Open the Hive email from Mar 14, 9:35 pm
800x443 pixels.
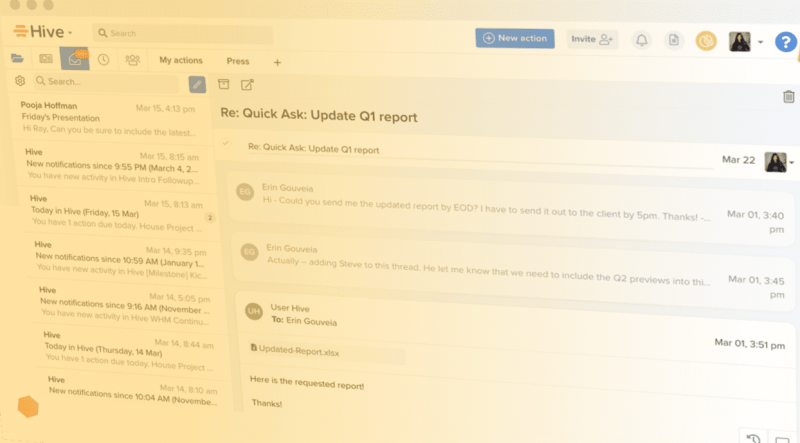(x=121, y=259)
